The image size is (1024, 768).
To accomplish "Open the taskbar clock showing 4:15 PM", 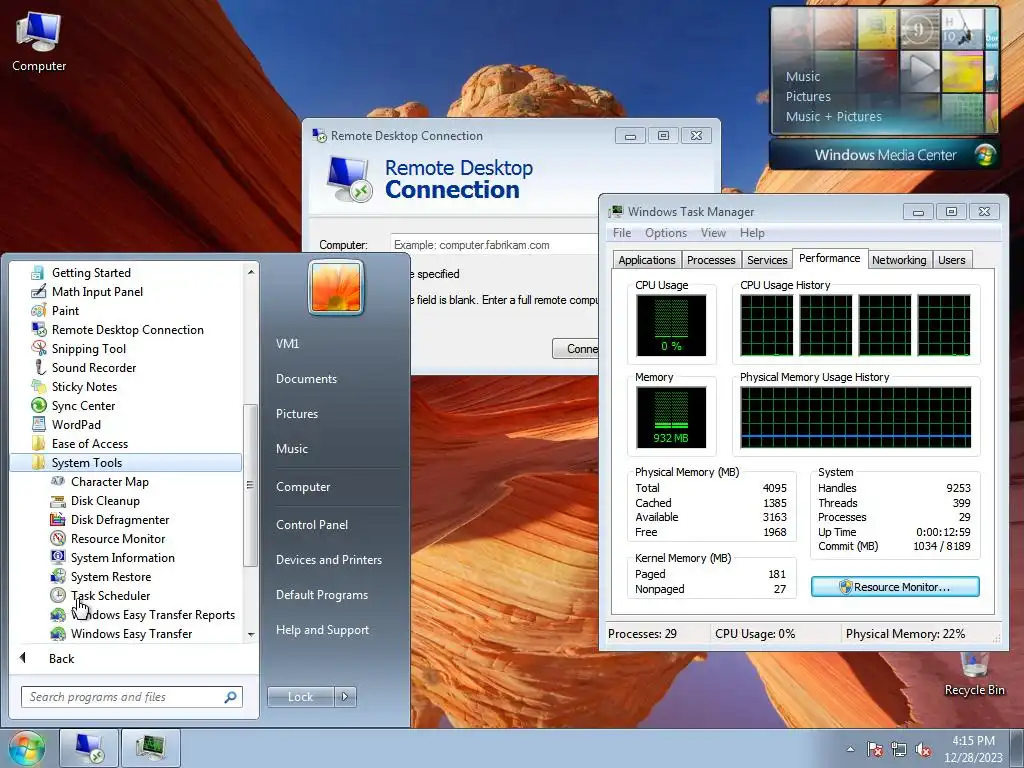I will (973, 749).
